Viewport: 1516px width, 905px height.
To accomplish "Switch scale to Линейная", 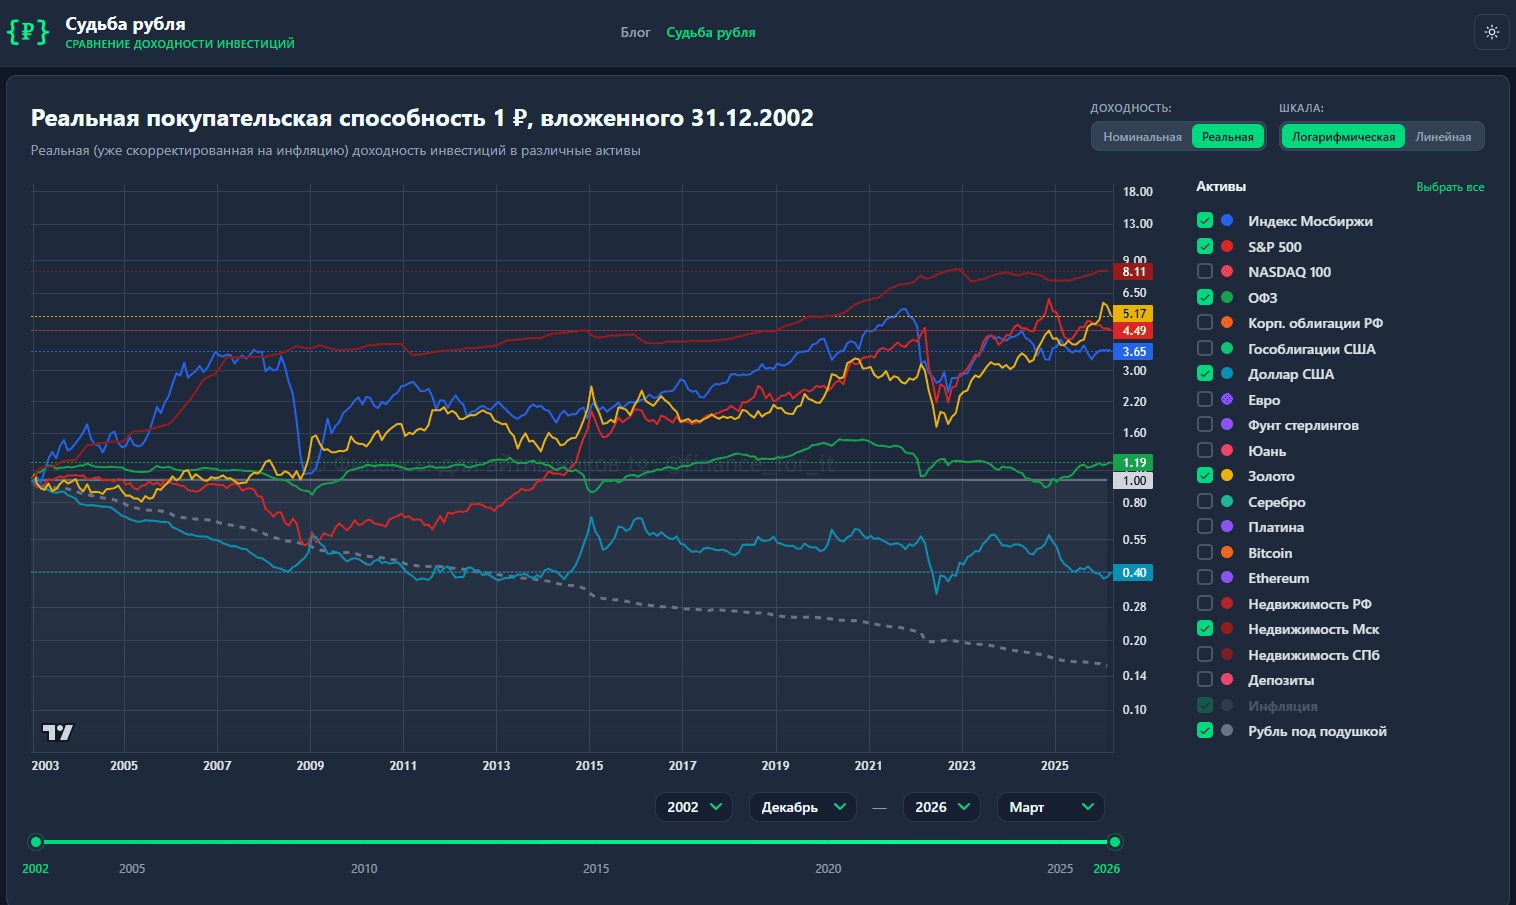I will pyautogui.click(x=1443, y=137).
